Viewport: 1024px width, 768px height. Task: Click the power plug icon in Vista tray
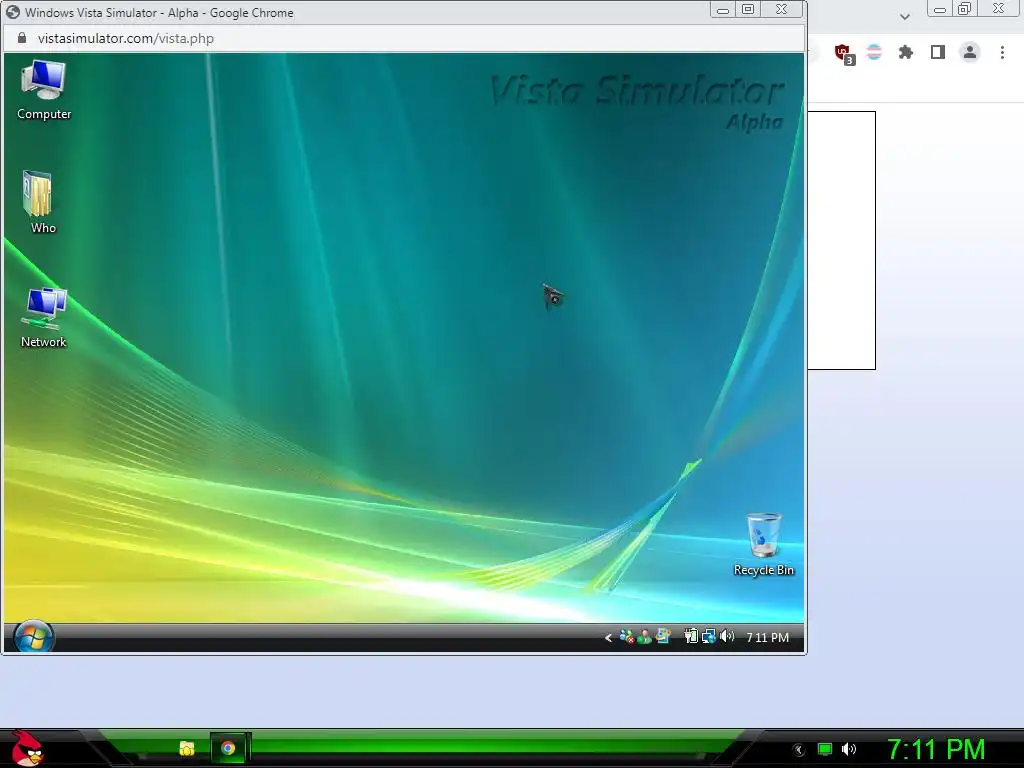point(690,636)
